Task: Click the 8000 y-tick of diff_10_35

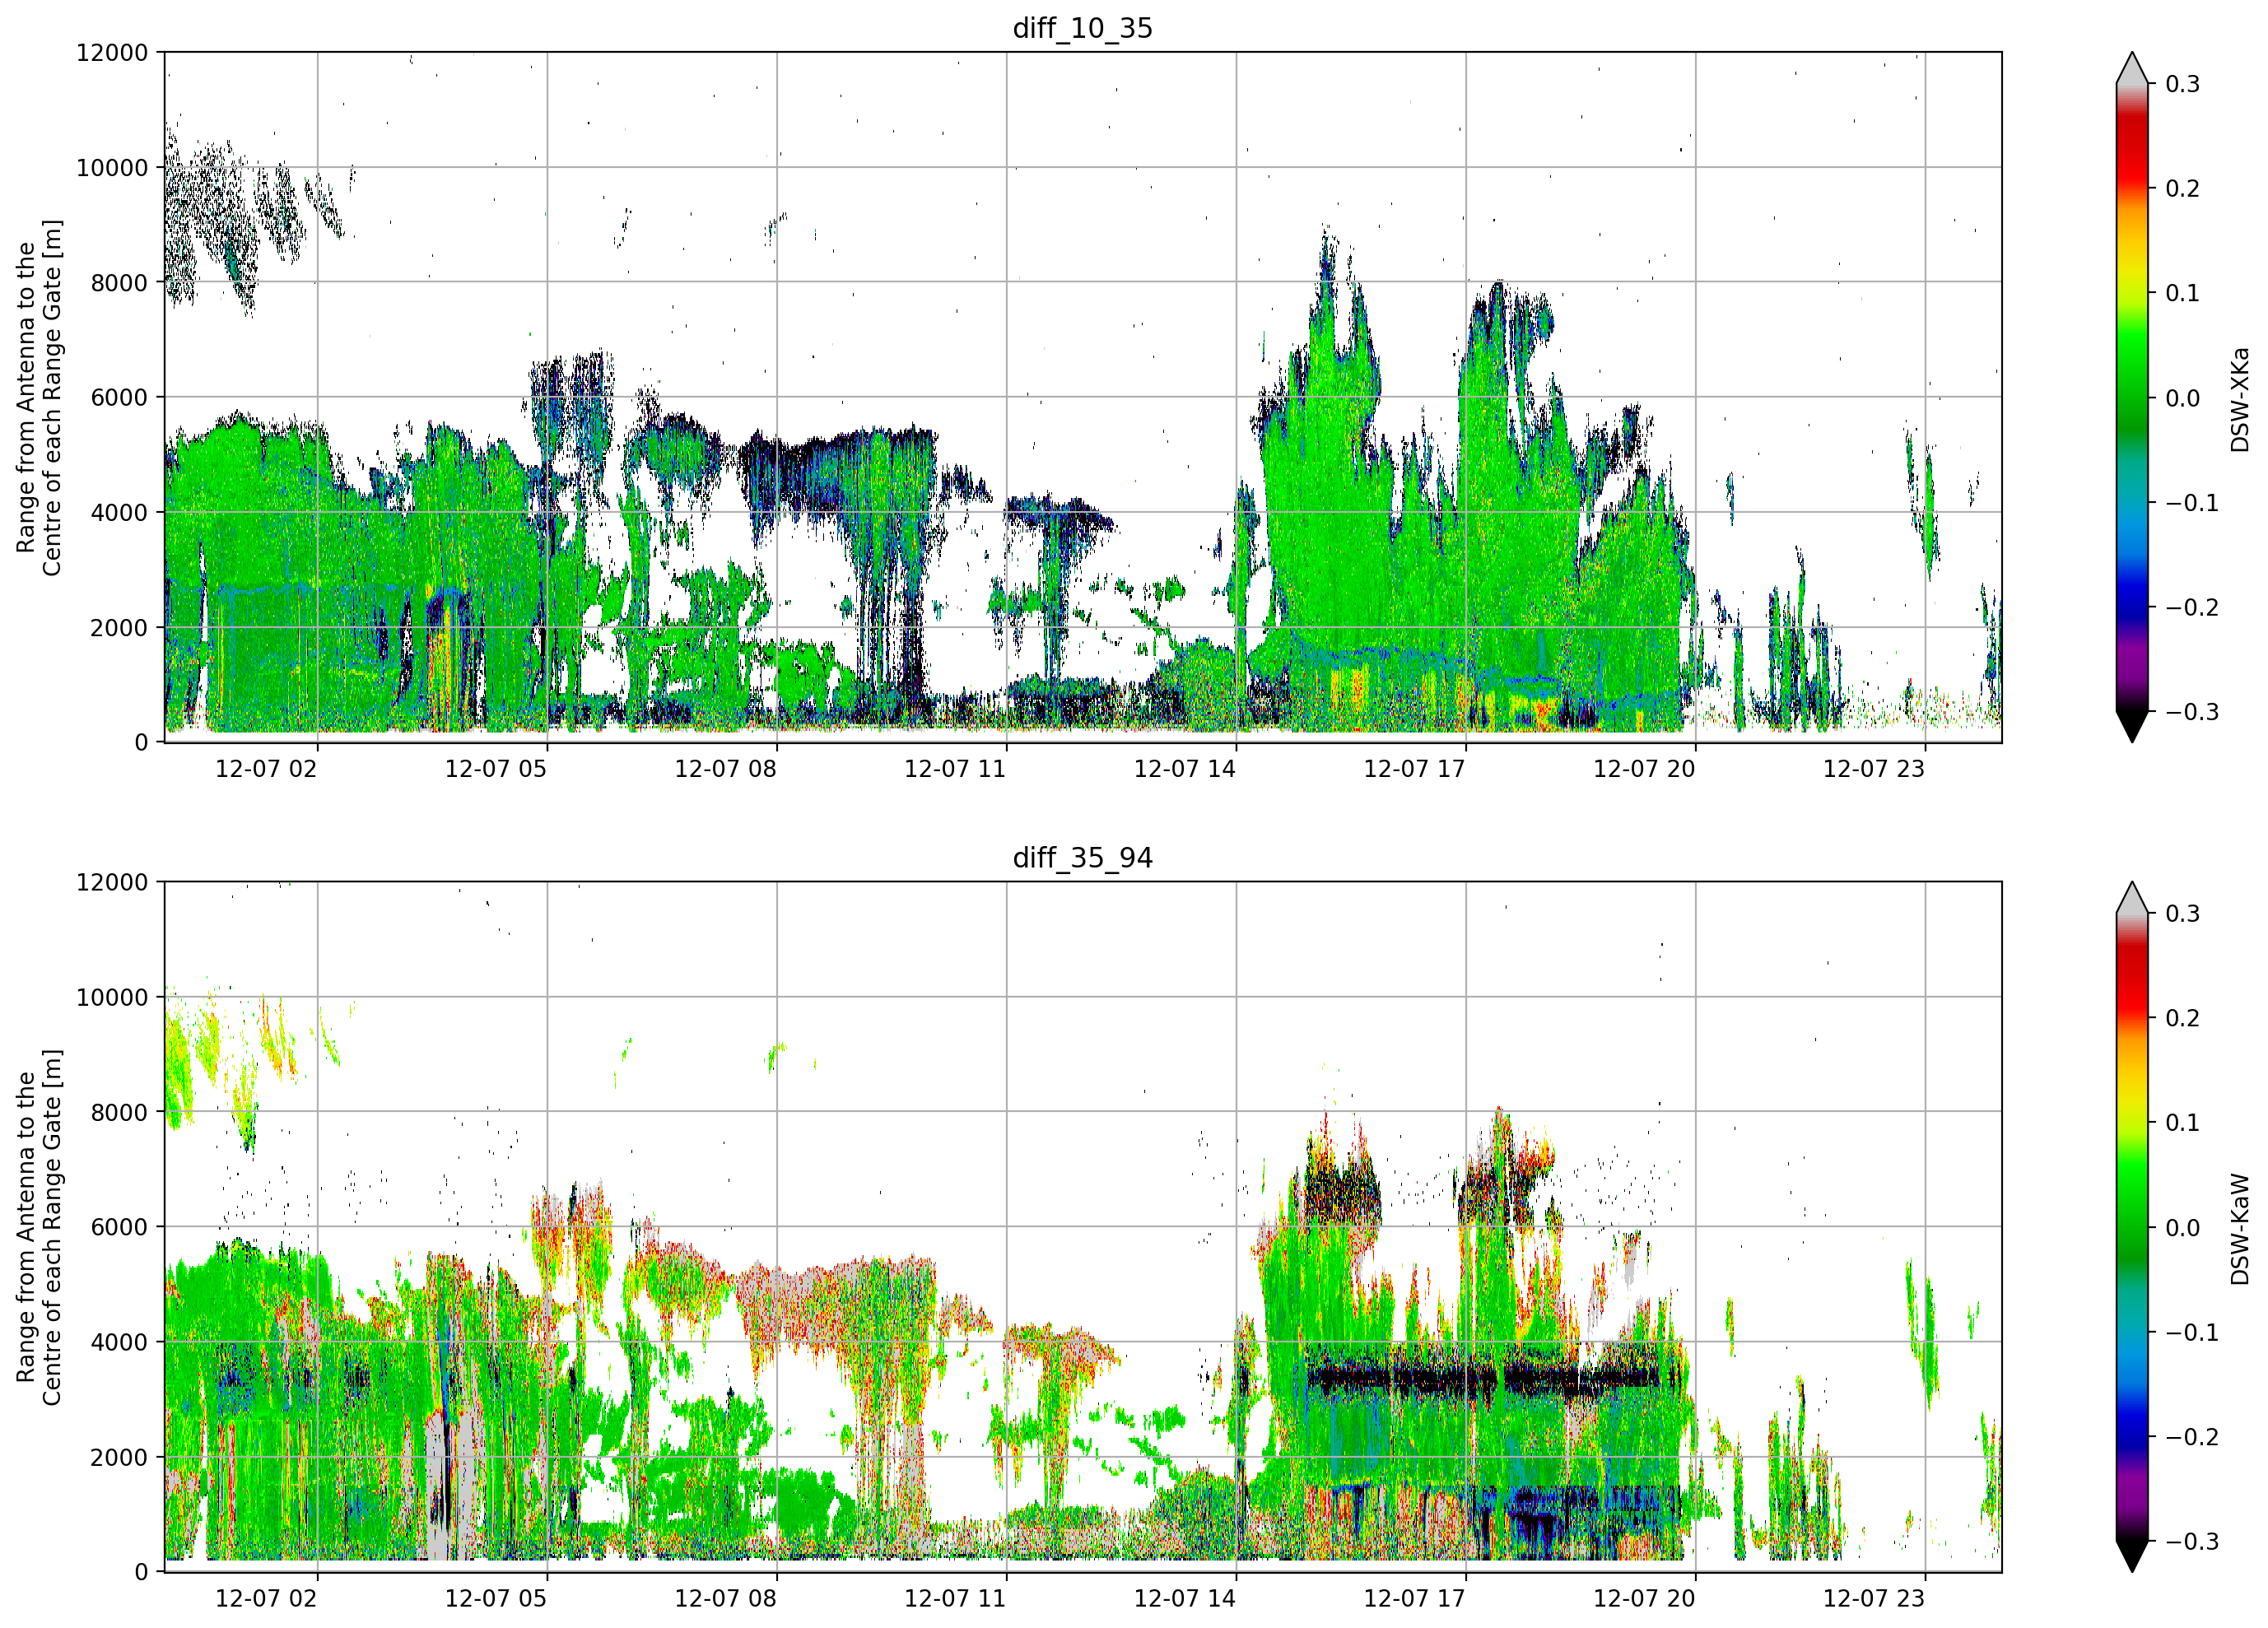Action: pyautogui.click(x=119, y=283)
